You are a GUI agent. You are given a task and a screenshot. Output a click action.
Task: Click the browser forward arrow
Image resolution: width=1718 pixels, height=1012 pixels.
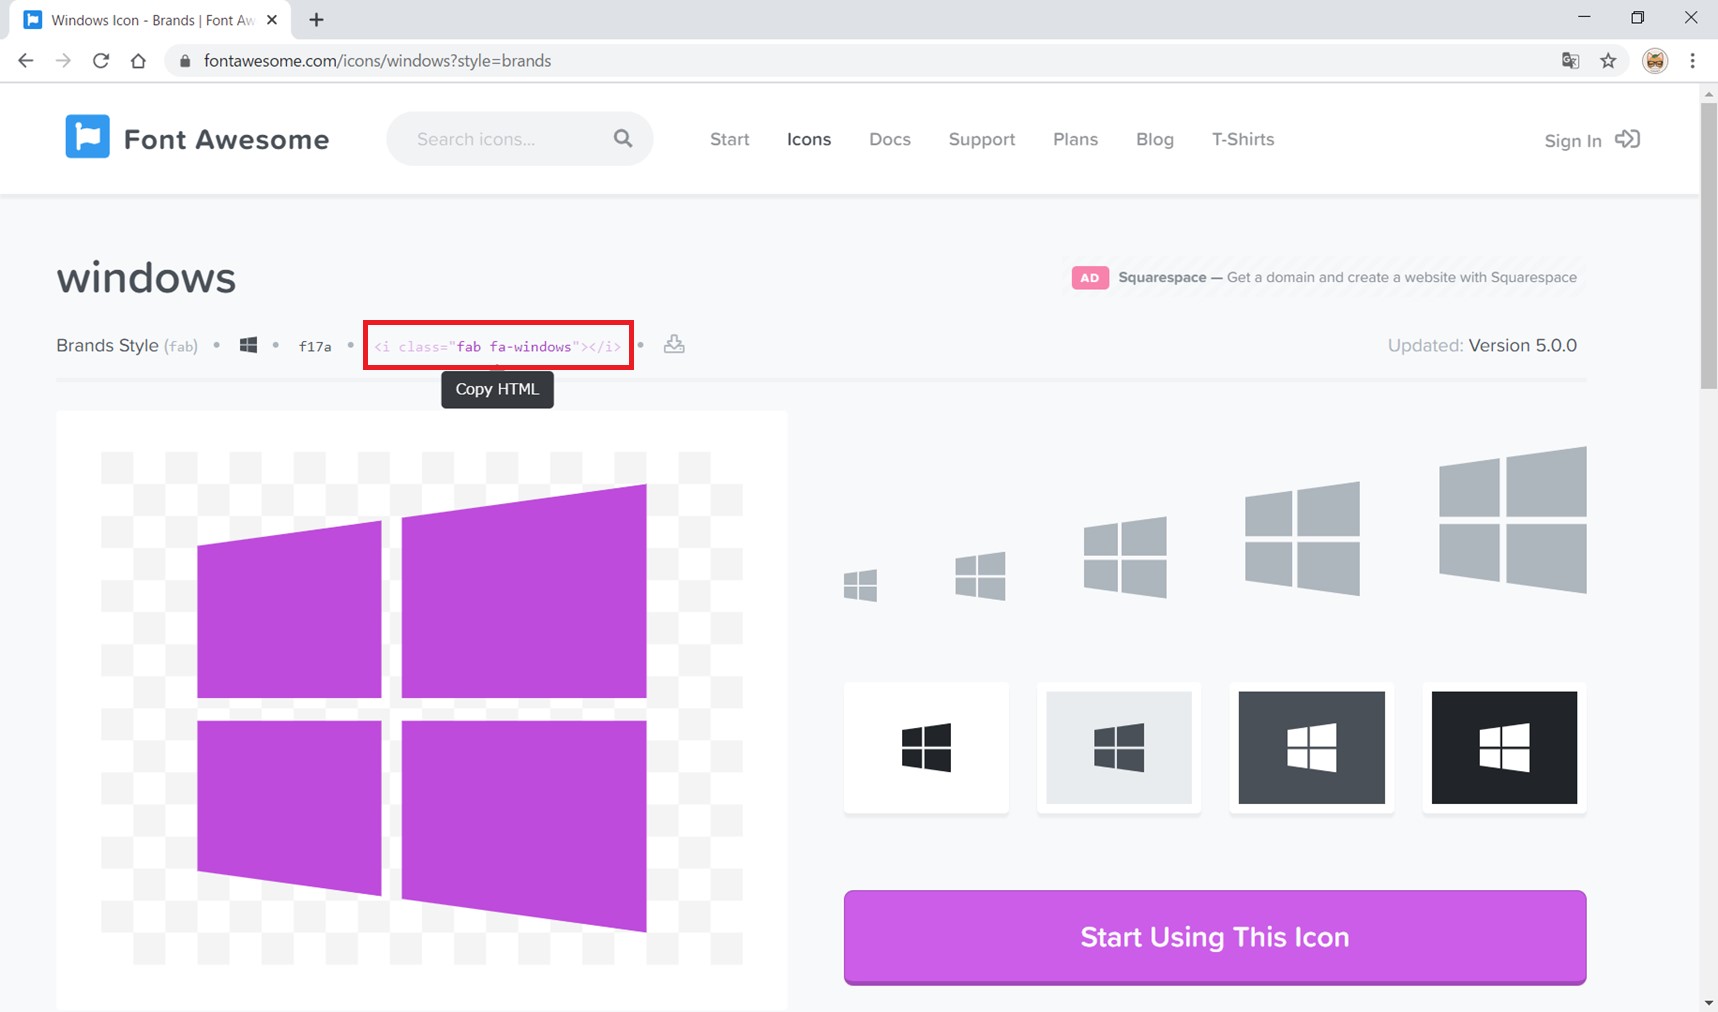tap(63, 61)
